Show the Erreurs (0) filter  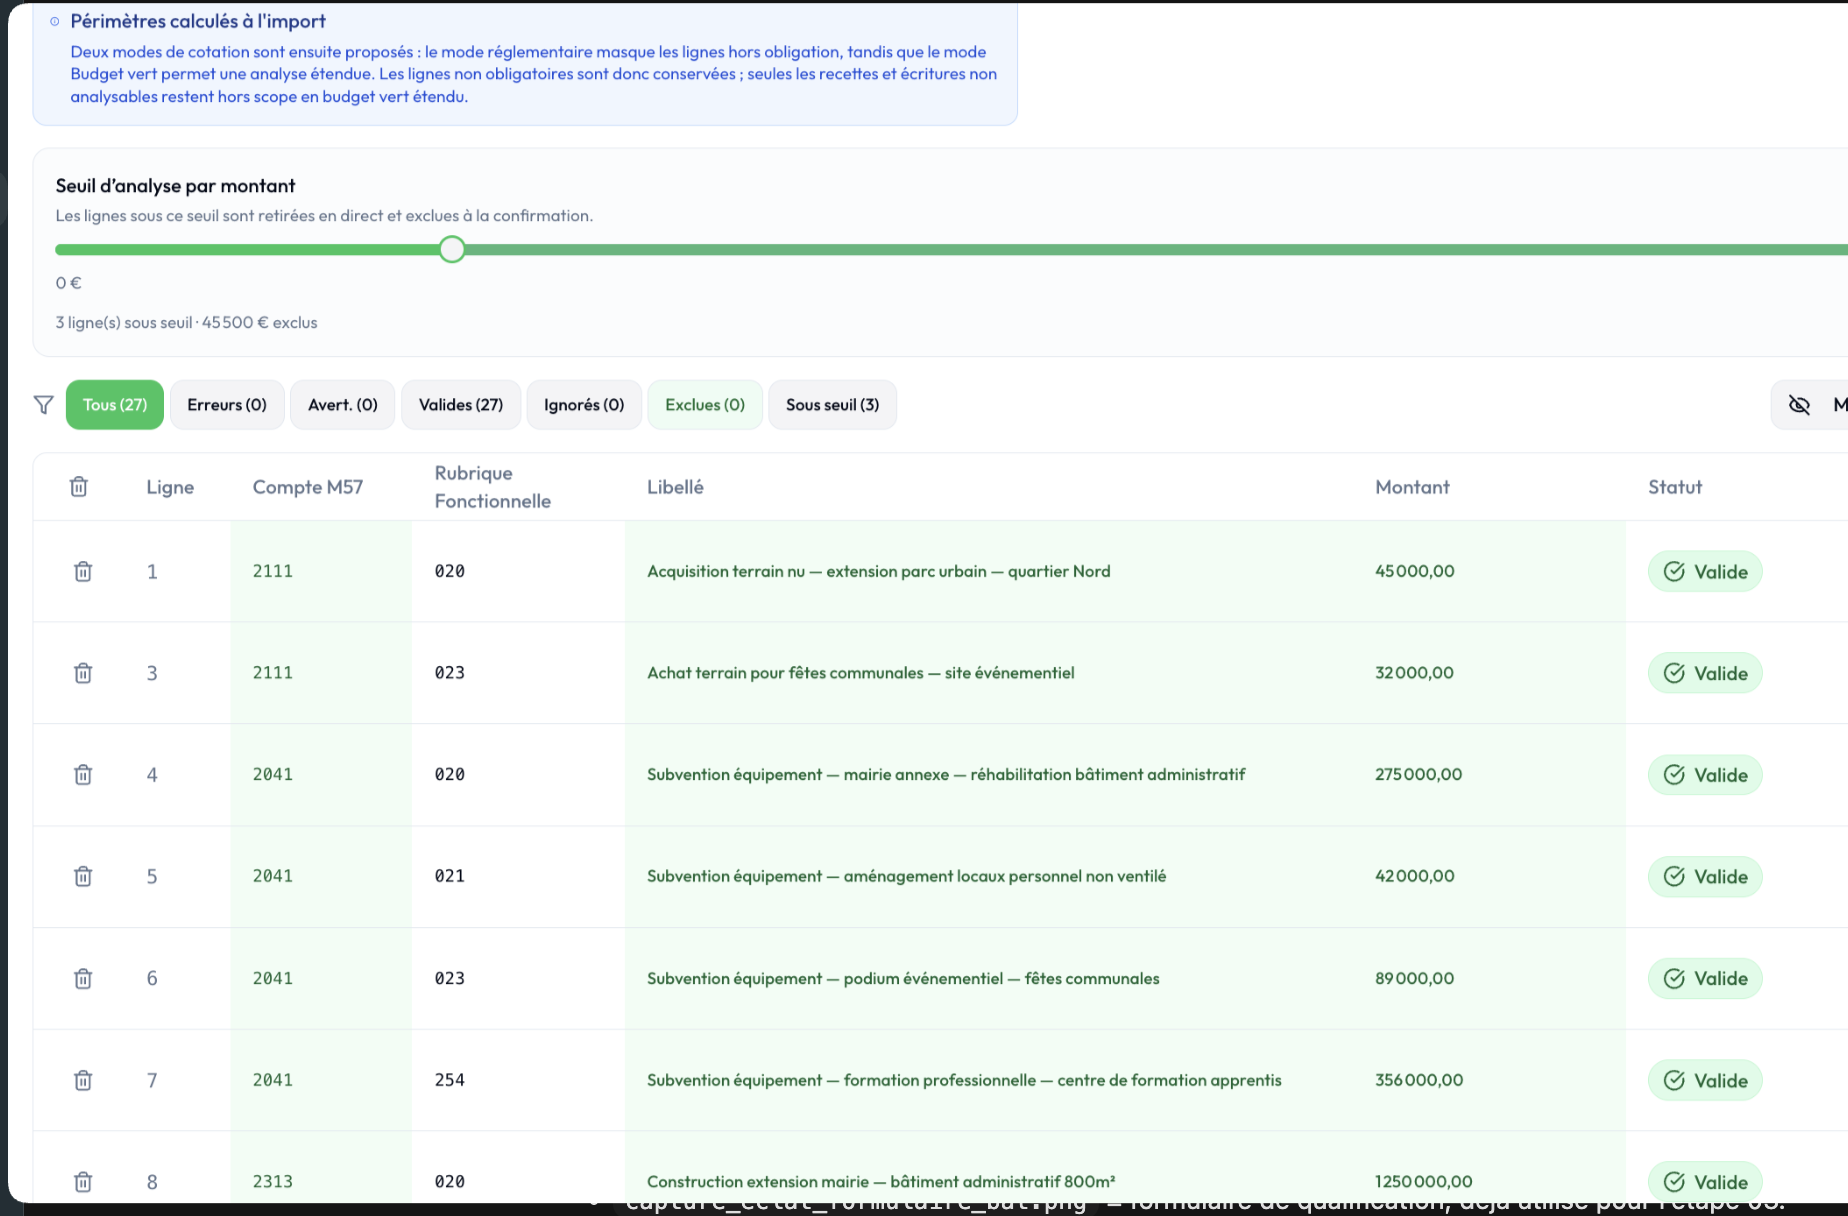click(x=227, y=405)
